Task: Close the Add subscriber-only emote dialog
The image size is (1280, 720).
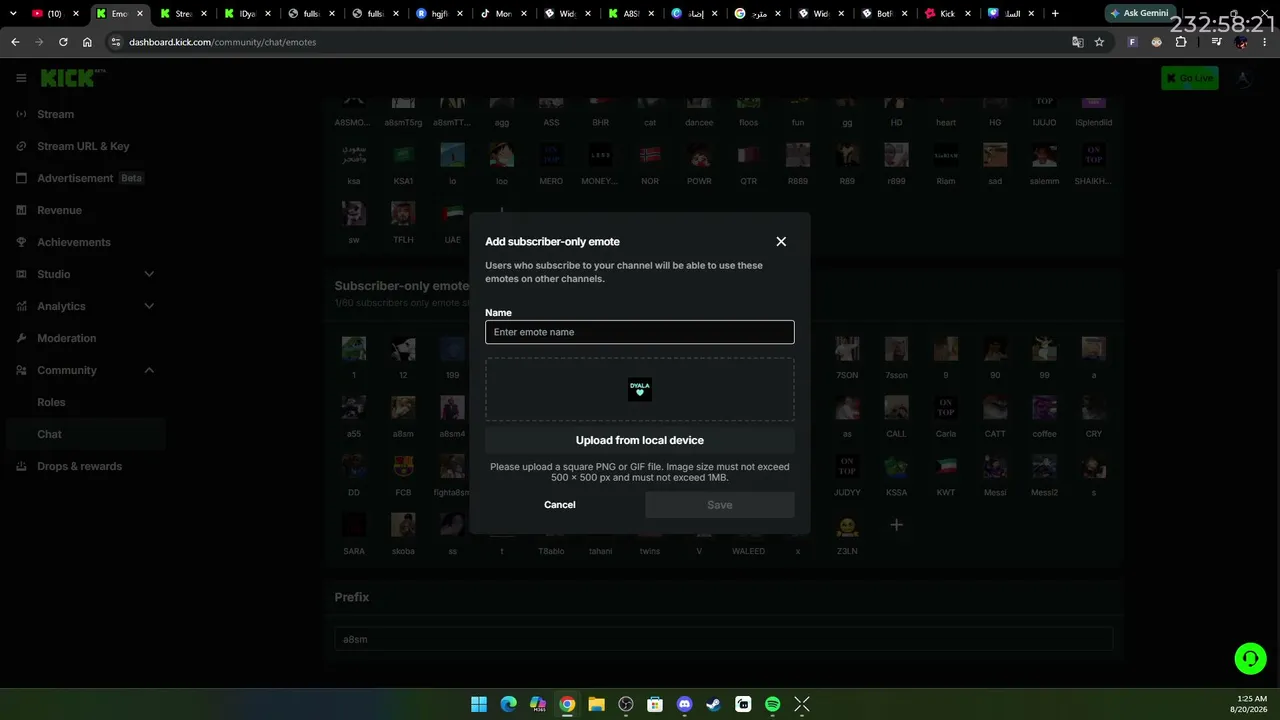Action: 781,241
